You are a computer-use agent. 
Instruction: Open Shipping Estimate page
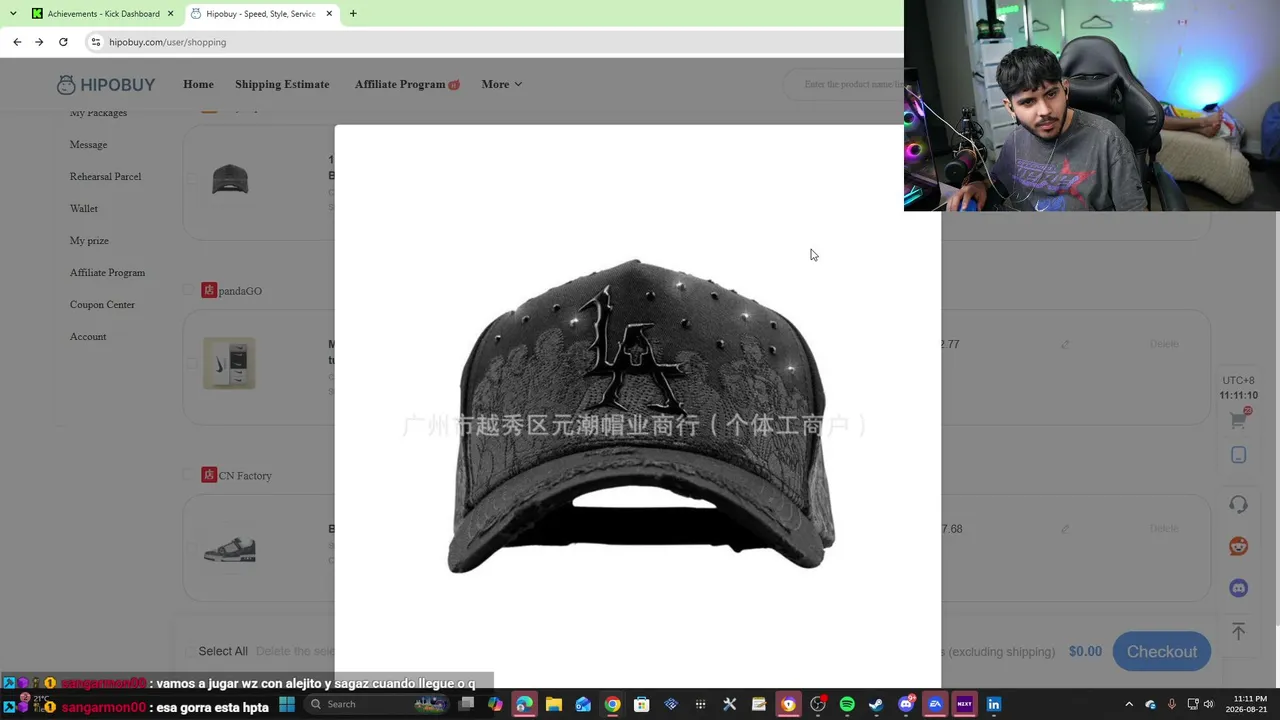coord(282,84)
